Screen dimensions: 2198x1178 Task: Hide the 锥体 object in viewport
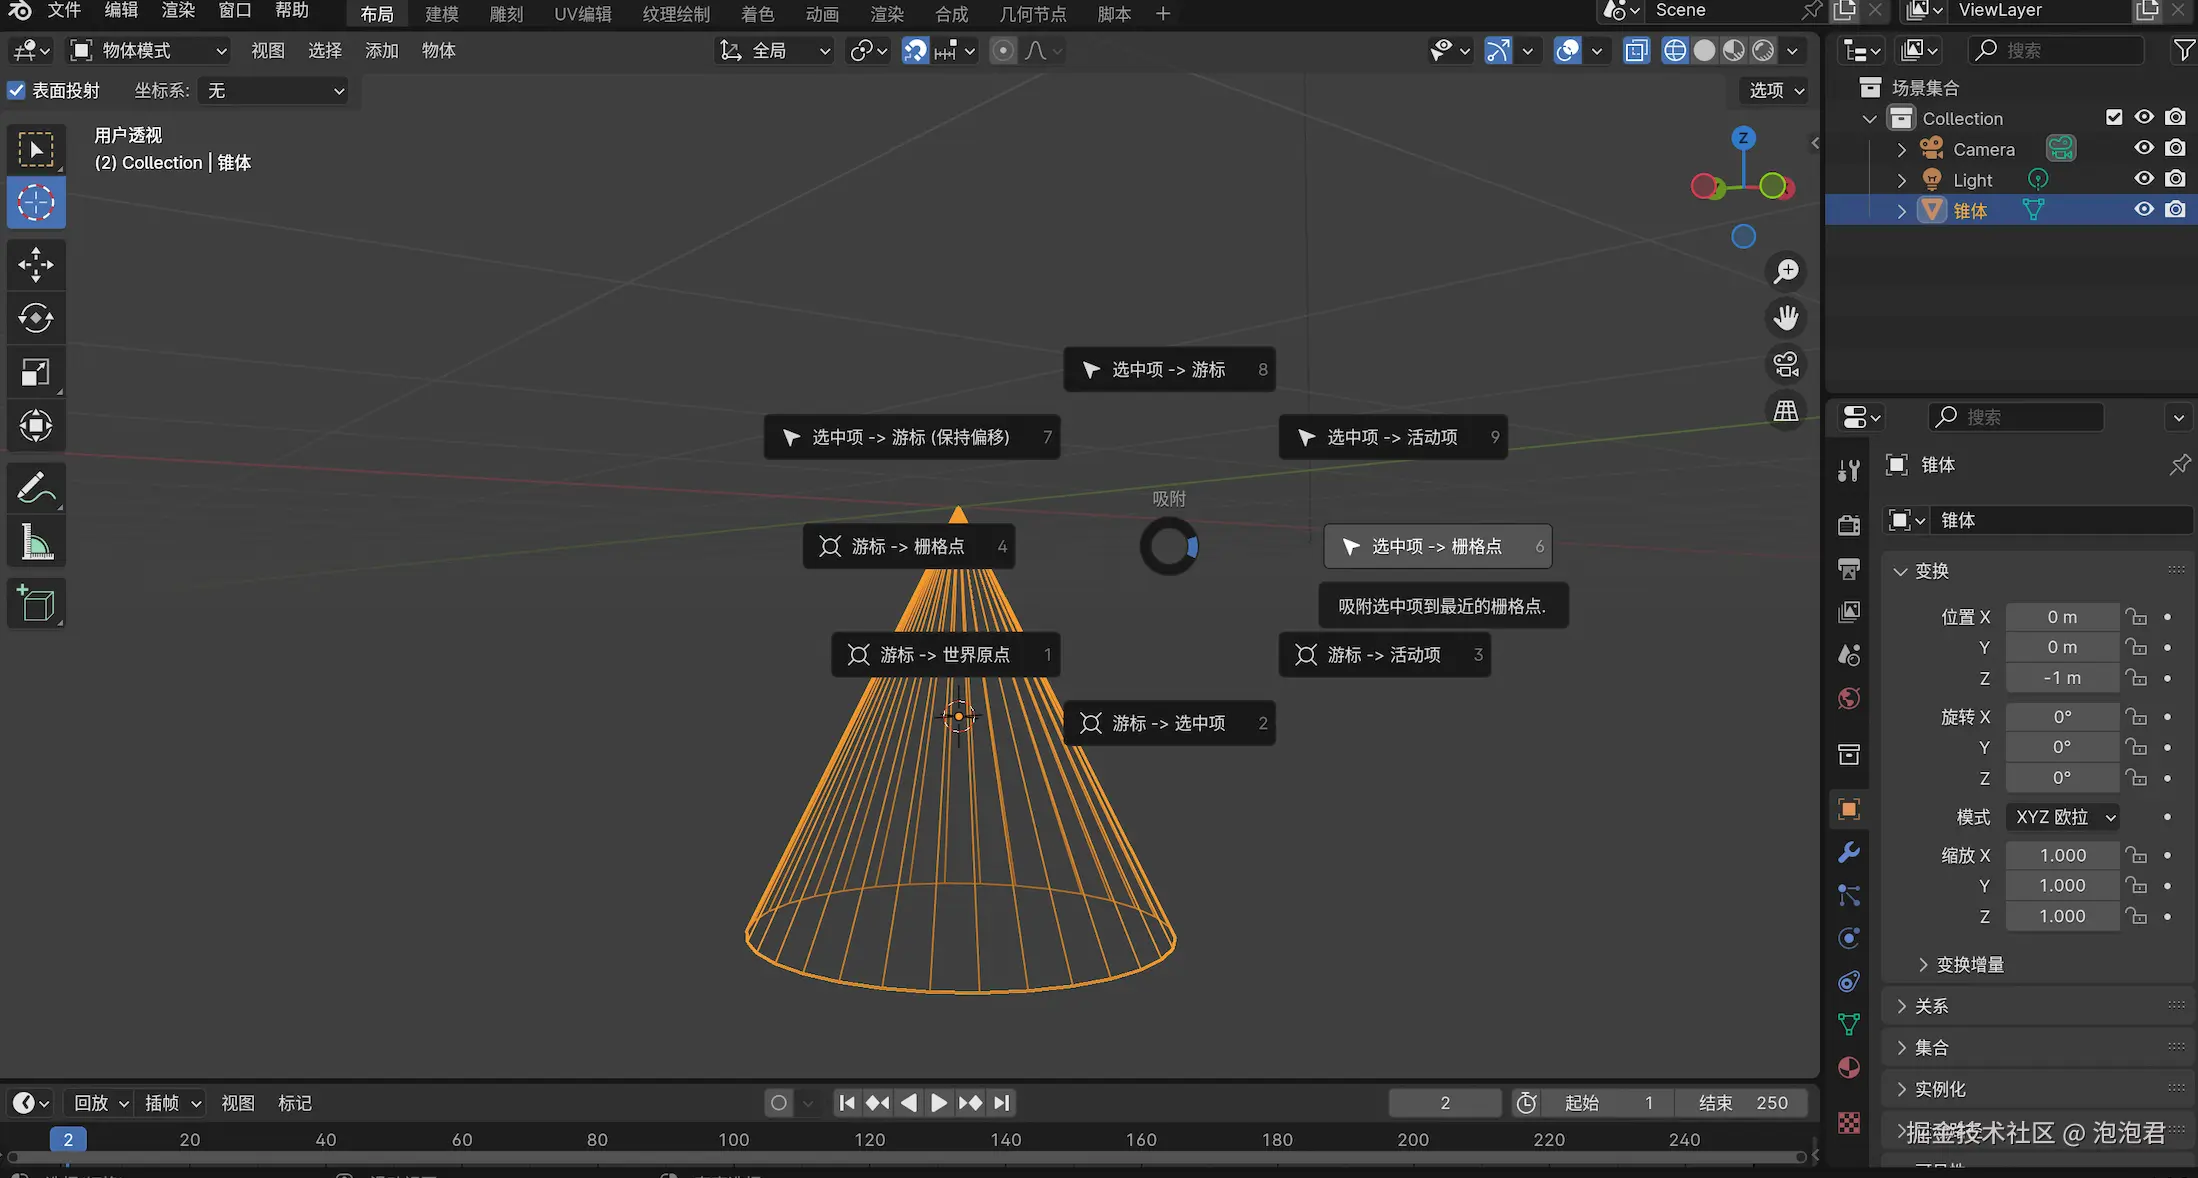pos(2144,210)
